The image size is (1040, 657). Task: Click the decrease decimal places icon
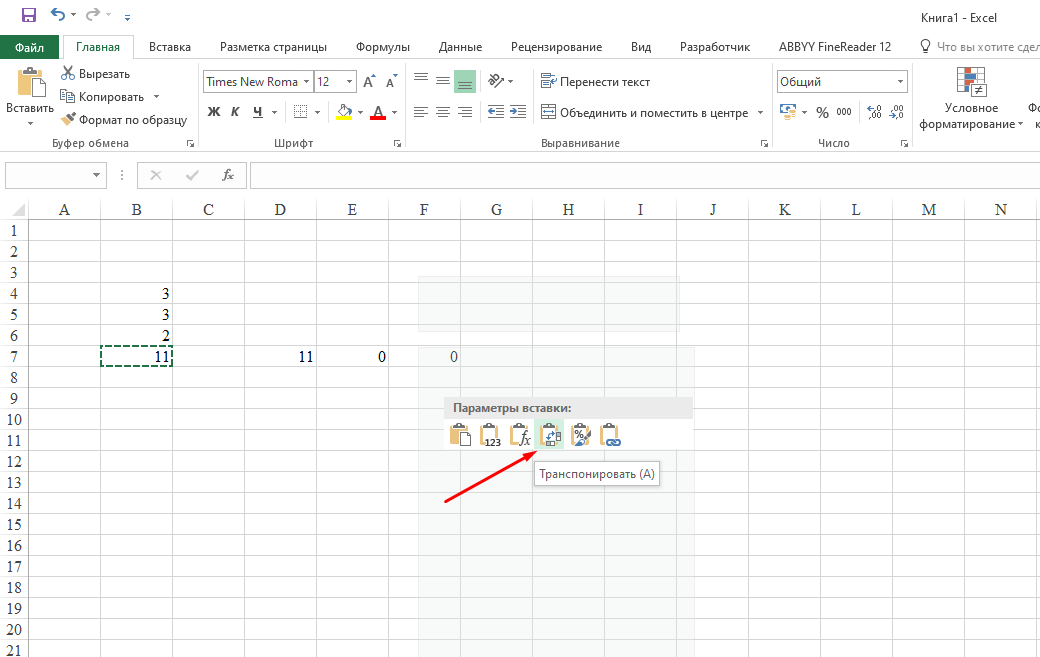[x=896, y=112]
